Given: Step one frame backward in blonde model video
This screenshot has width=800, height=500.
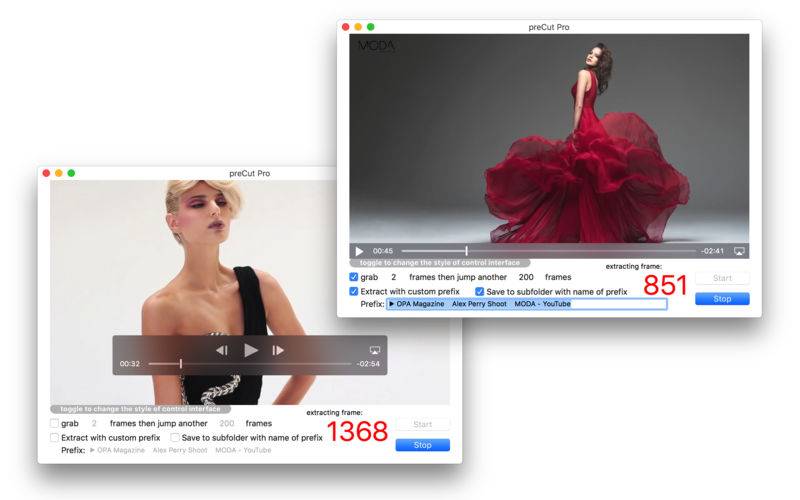Looking at the screenshot, I should coord(222,350).
